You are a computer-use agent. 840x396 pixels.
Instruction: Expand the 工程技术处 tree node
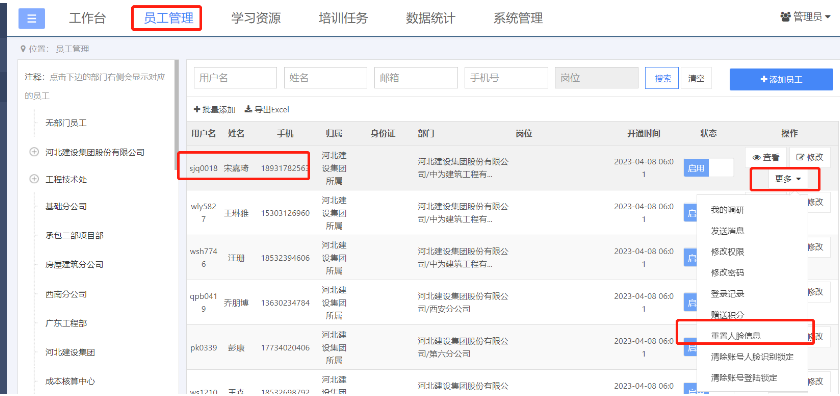34,179
